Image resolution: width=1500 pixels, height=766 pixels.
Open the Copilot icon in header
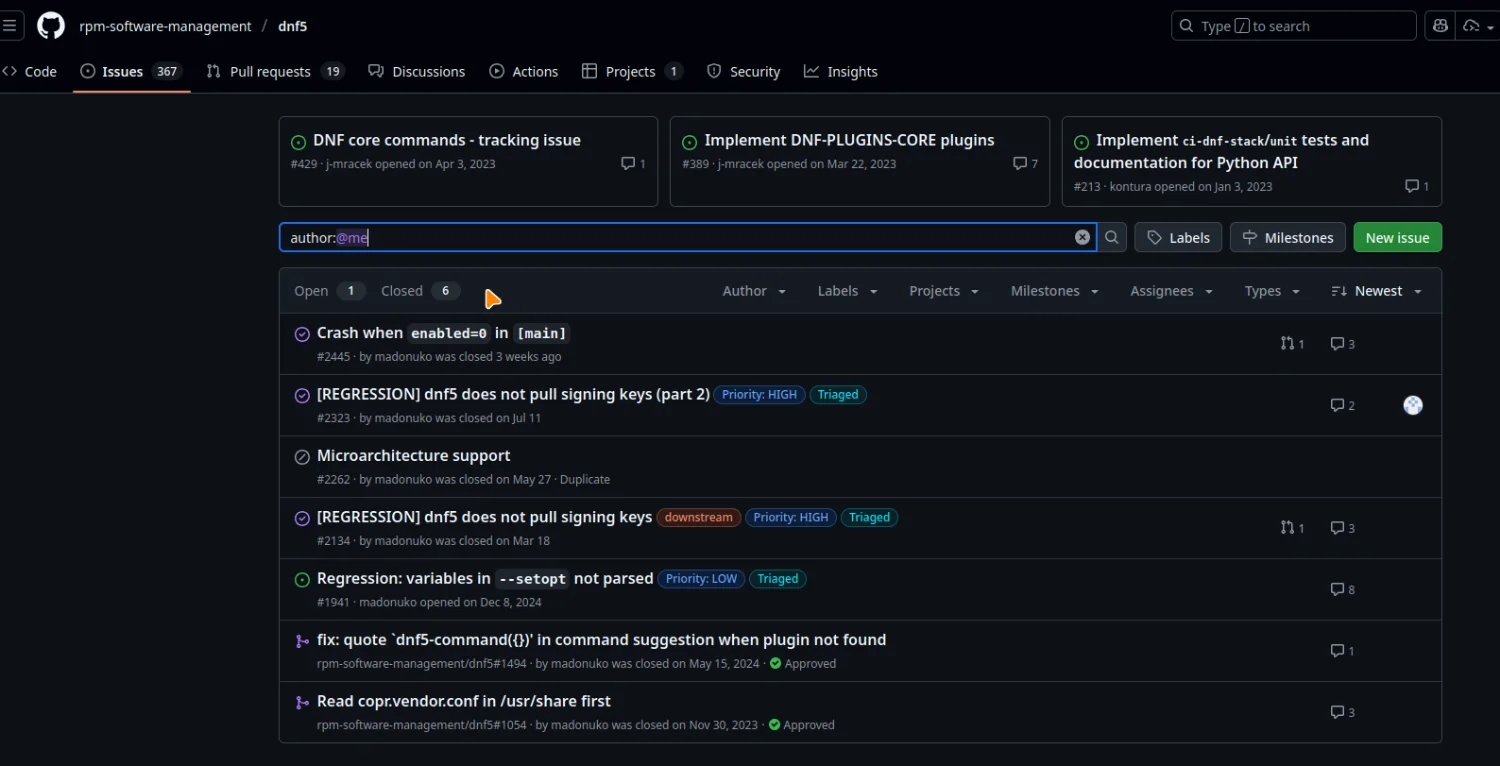click(1440, 26)
